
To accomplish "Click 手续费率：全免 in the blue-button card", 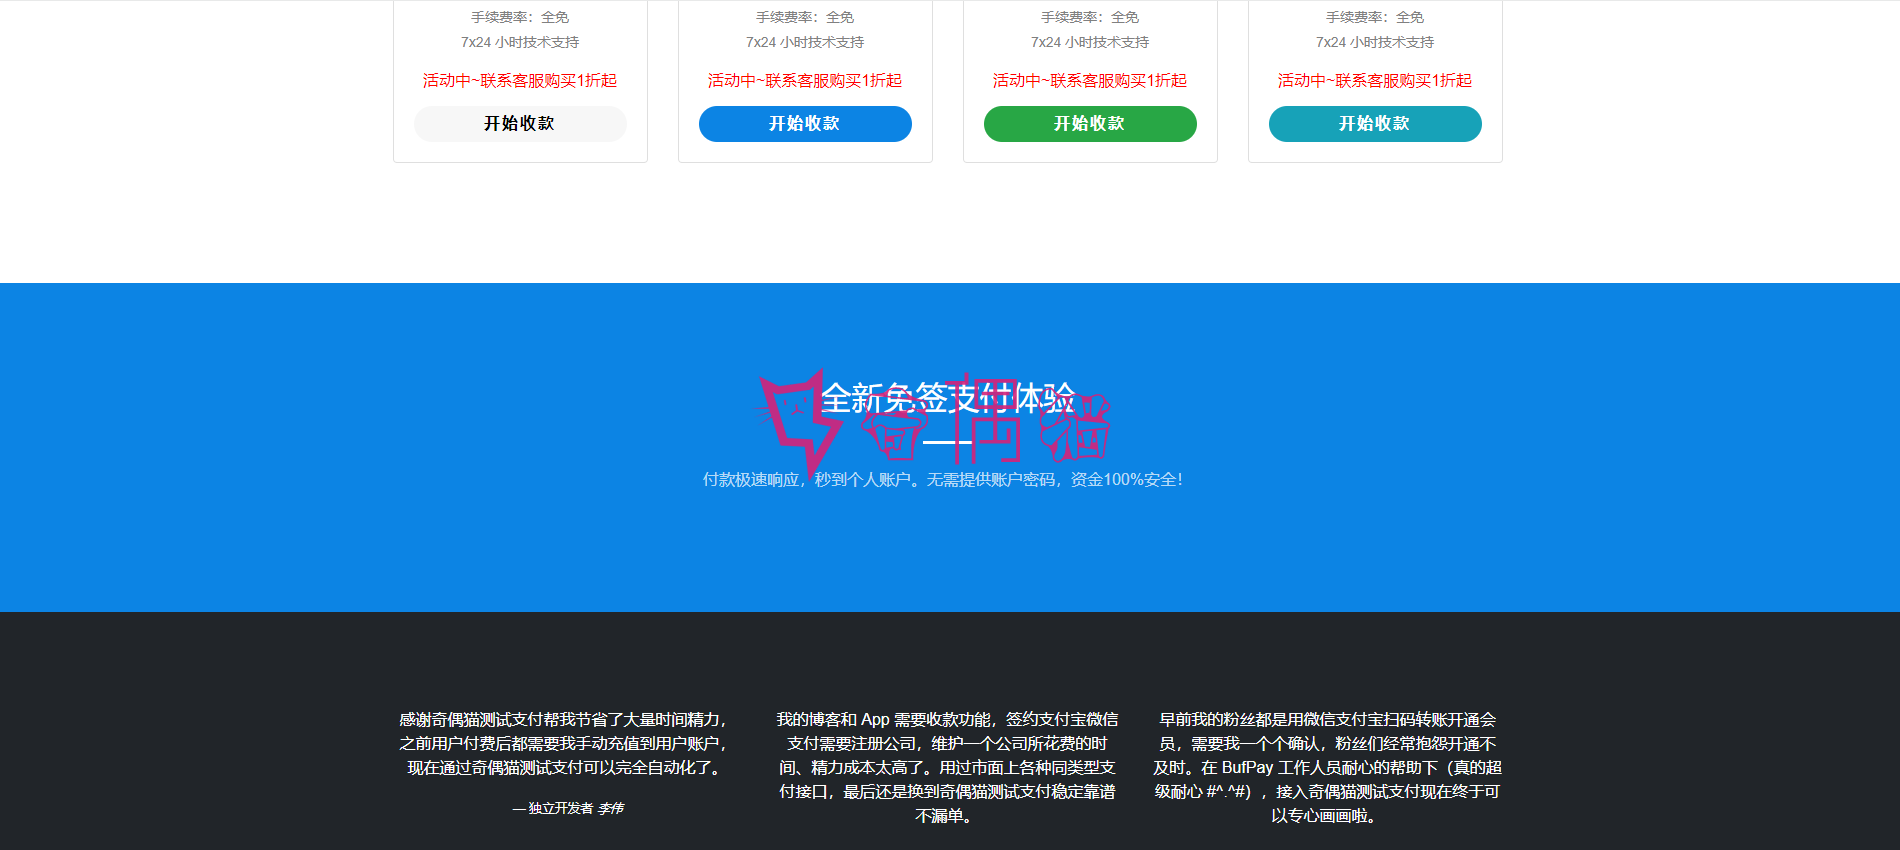I will click(805, 17).
